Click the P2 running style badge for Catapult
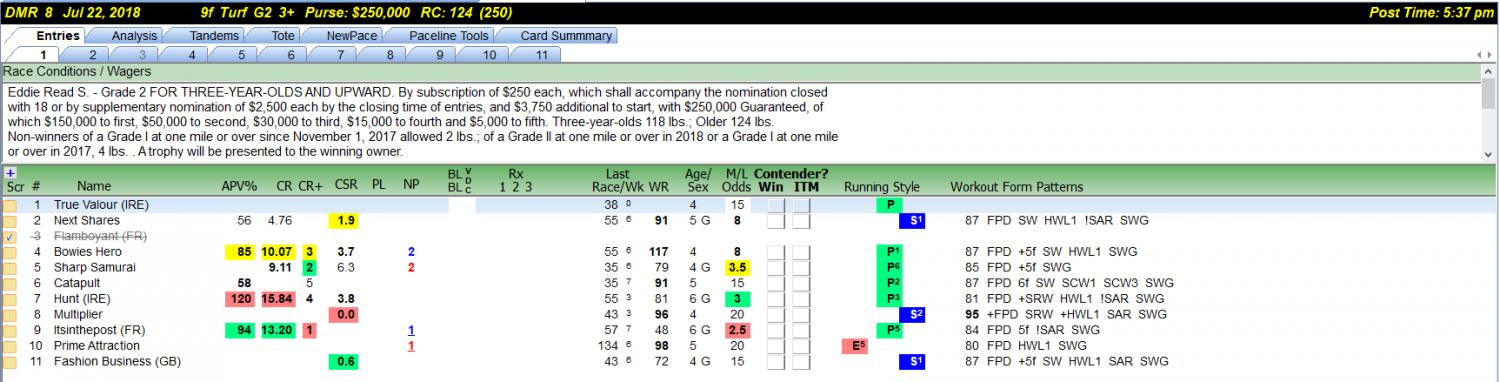The image size is (1500, 382). click(x=888, y=283)
